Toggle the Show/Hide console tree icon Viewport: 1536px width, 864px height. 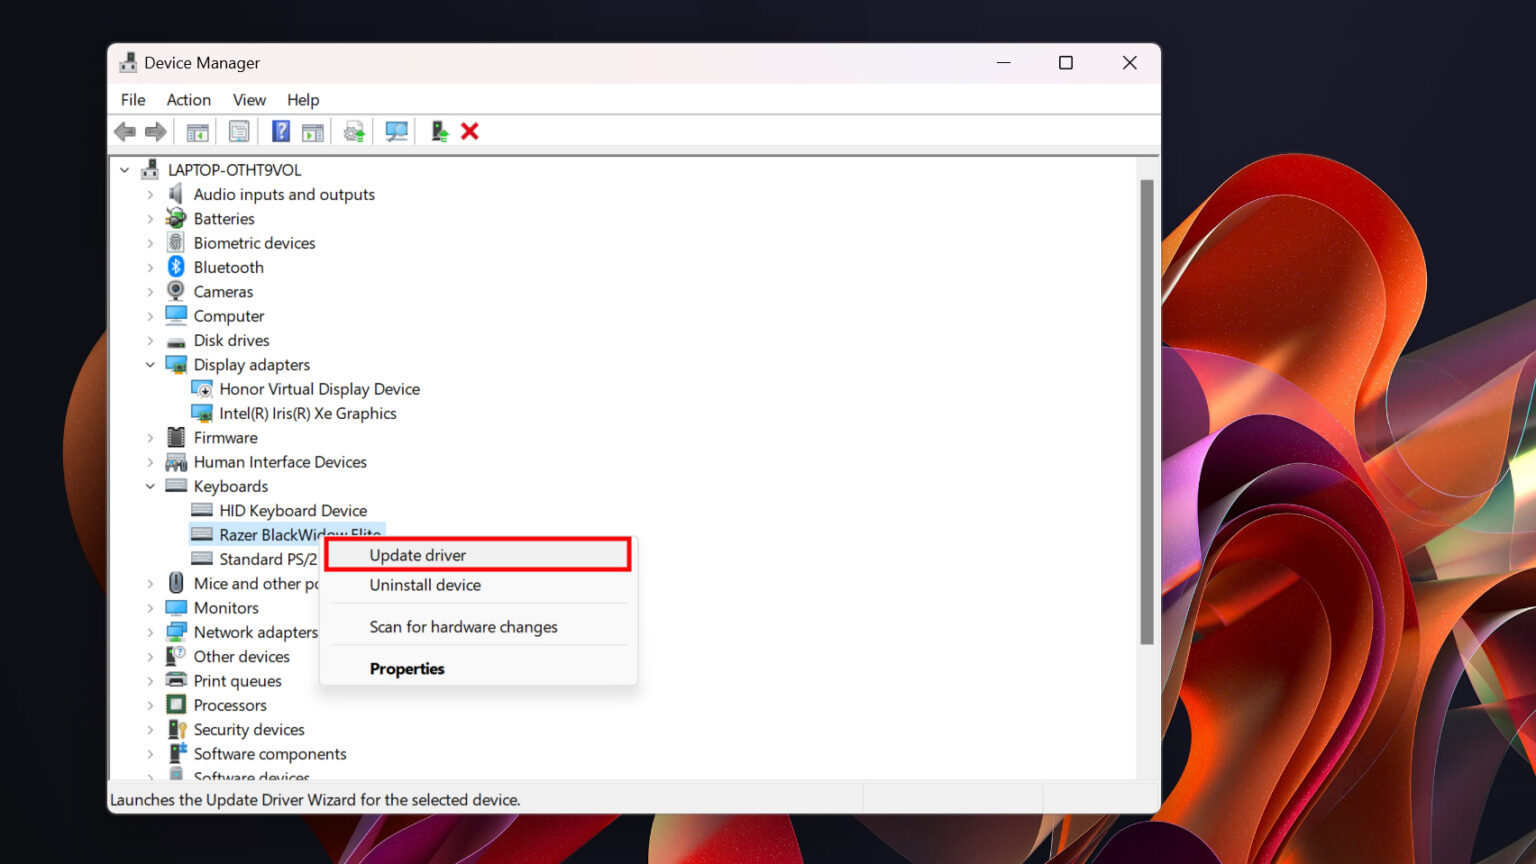pos(196,131)
